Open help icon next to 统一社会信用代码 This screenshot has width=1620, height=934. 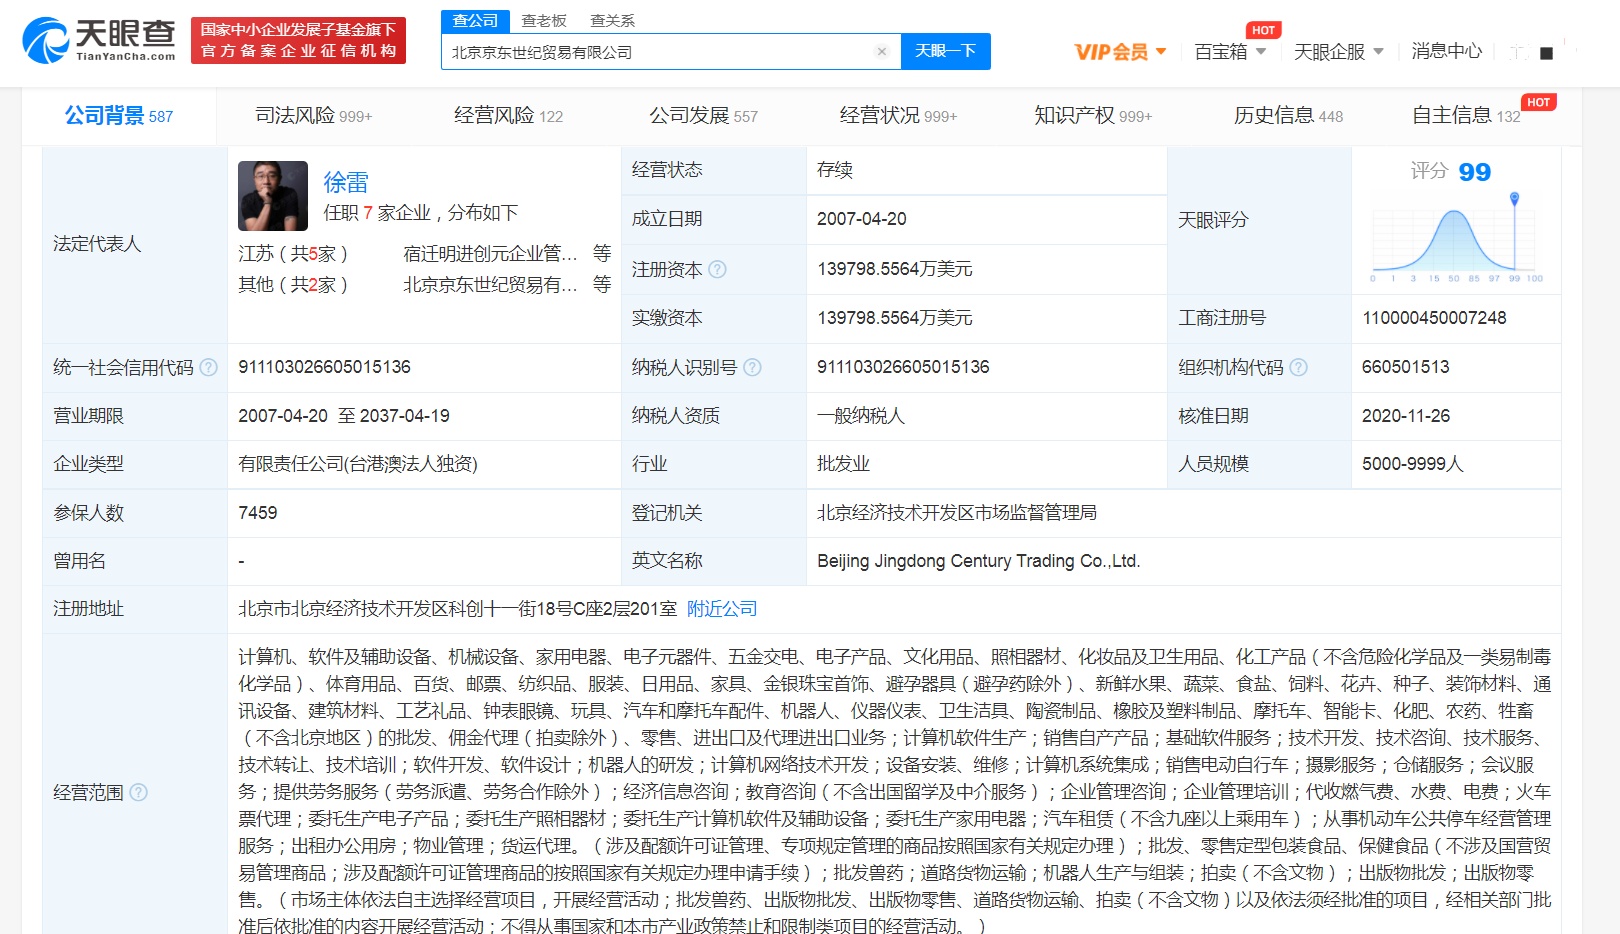(208, 368)
